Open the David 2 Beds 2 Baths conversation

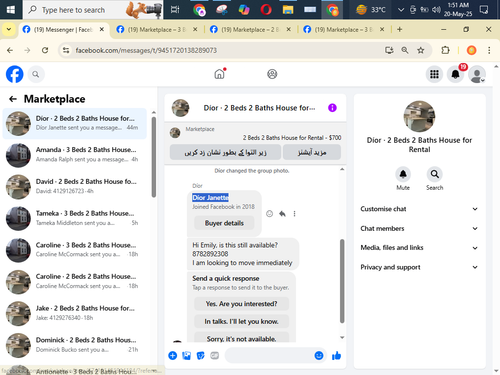pyautogui.click(x=75, y=187)
